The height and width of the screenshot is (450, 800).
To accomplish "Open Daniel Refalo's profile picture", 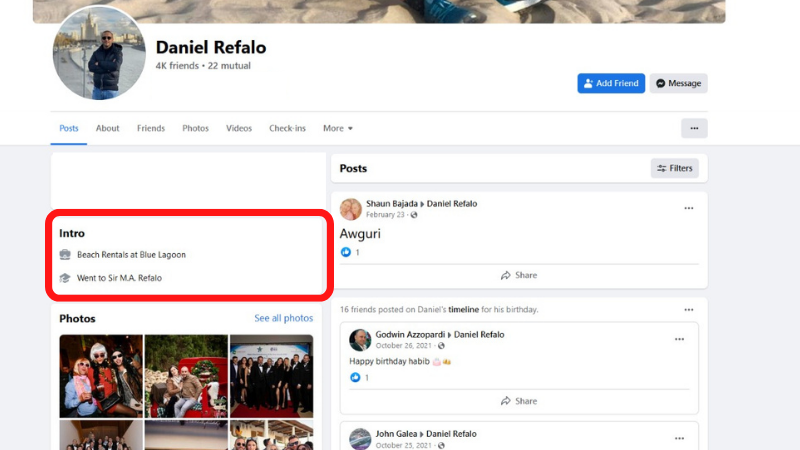I will pos(99,54).
